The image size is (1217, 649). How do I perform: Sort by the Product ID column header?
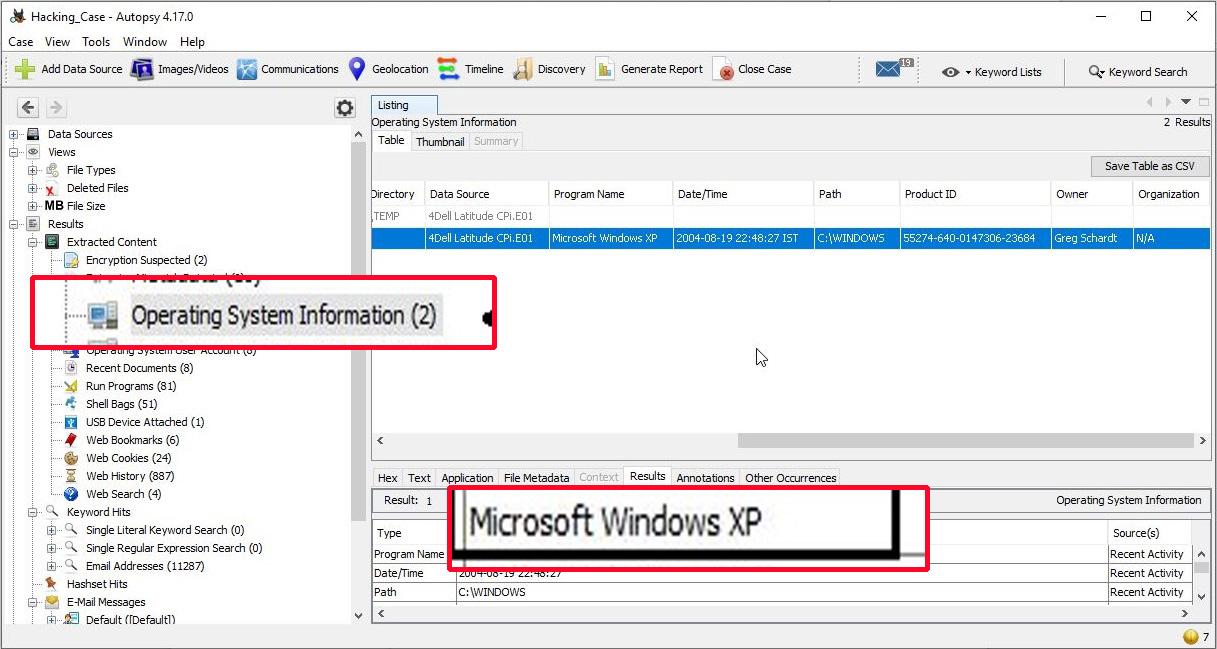[974, 194]
